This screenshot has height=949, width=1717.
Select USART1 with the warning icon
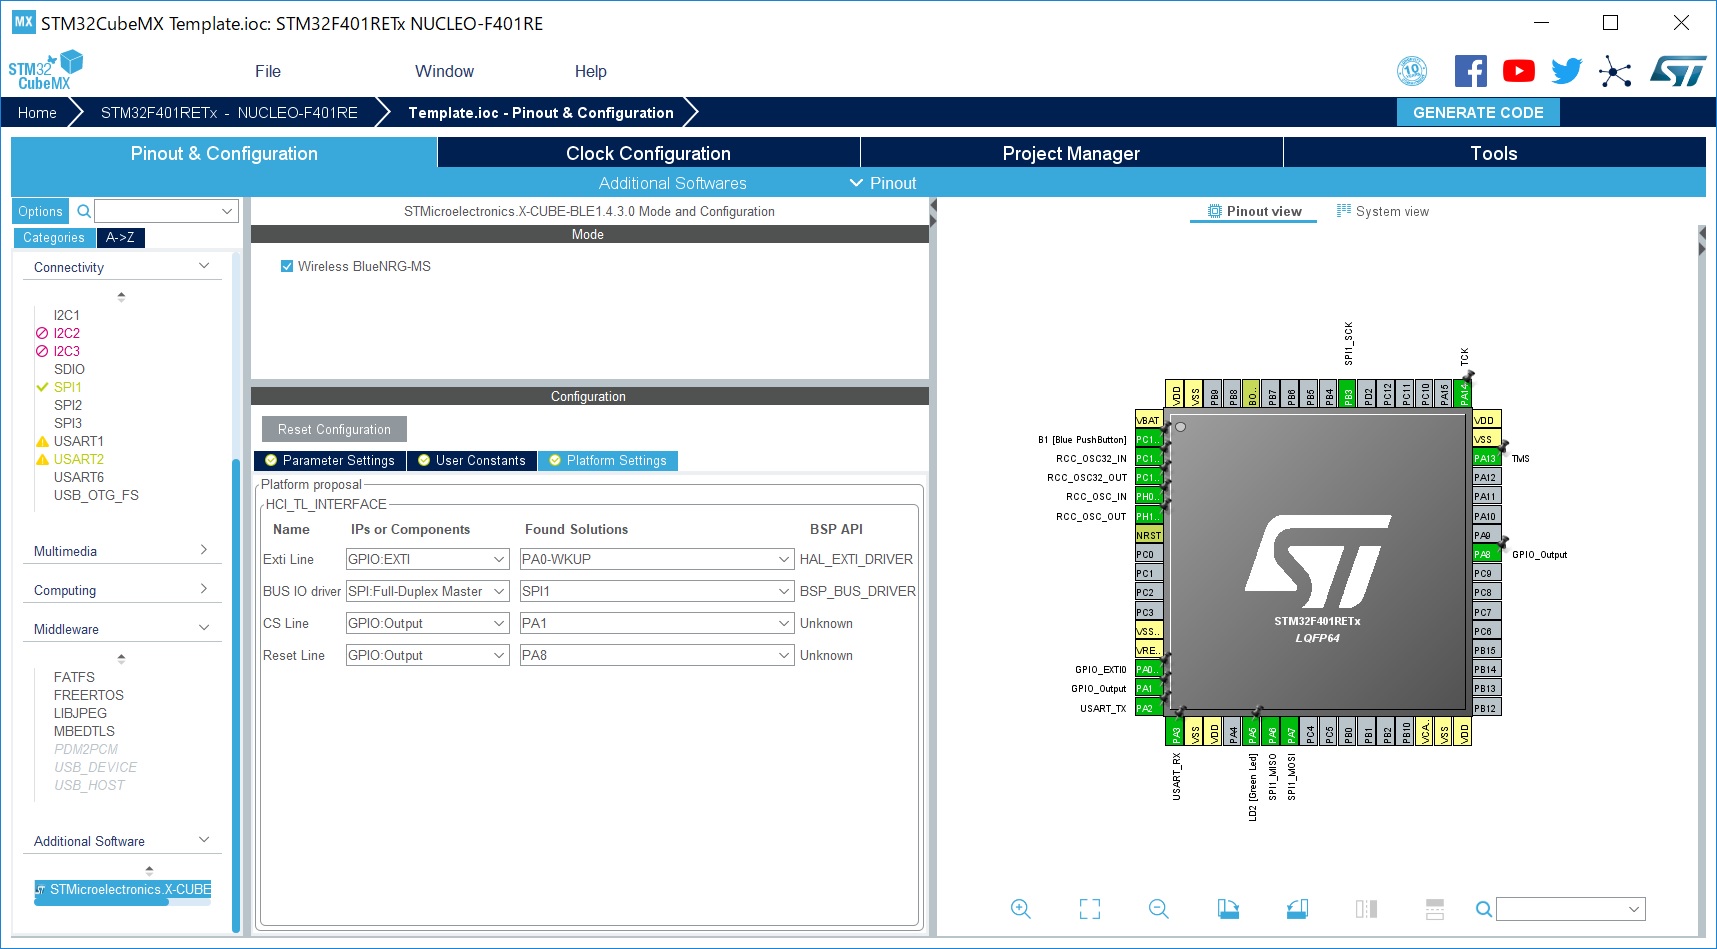coord(70,441)
